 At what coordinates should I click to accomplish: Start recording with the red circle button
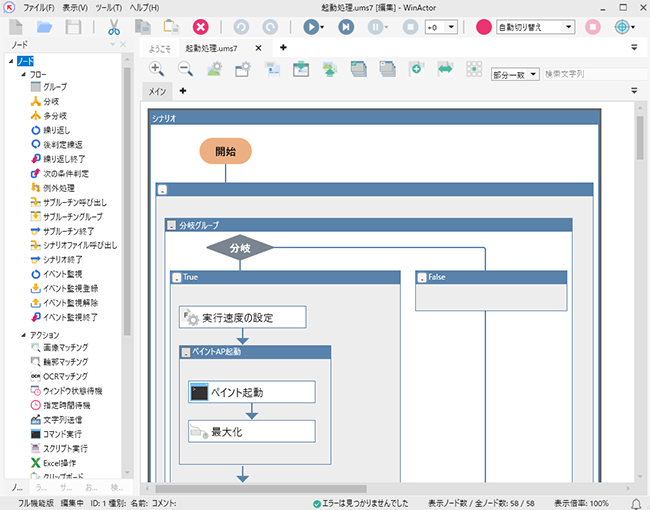point(484,27)
